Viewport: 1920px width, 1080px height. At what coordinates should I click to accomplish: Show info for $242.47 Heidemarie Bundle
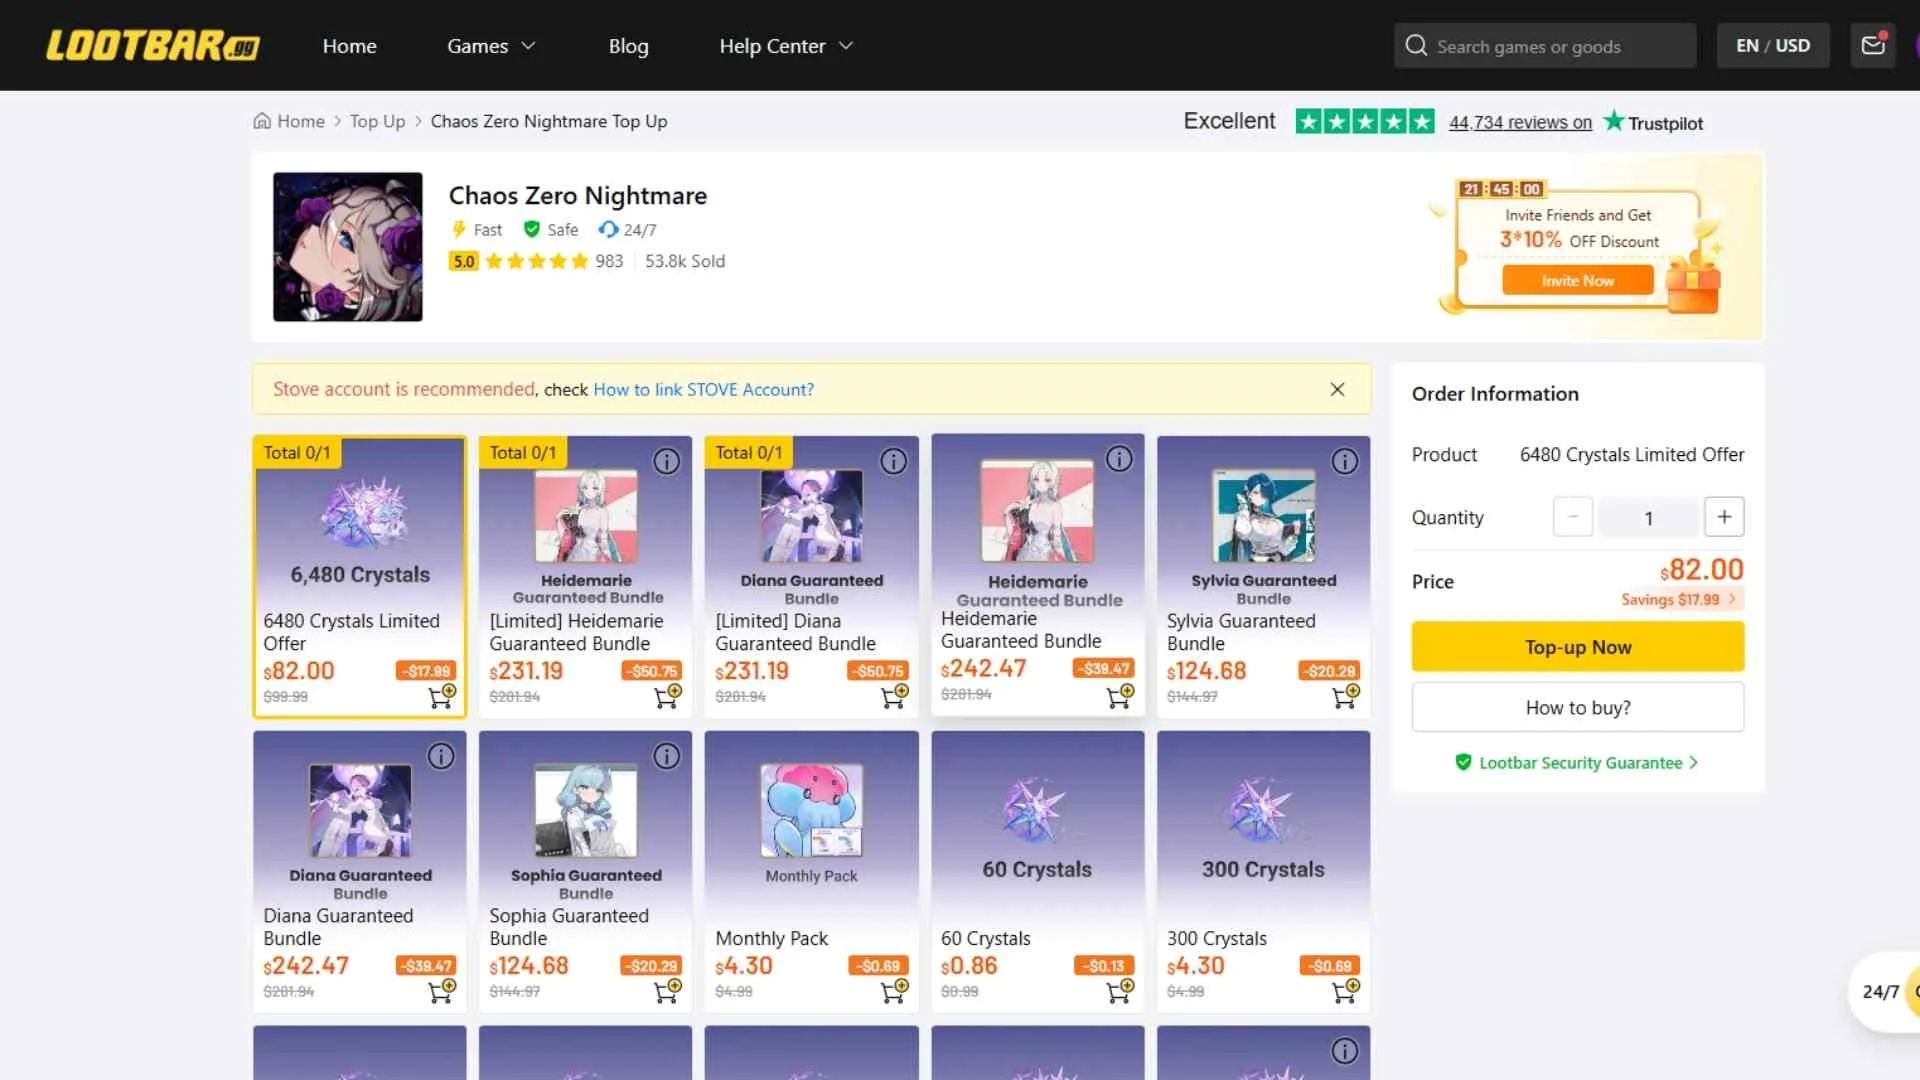coord(1119,459)
